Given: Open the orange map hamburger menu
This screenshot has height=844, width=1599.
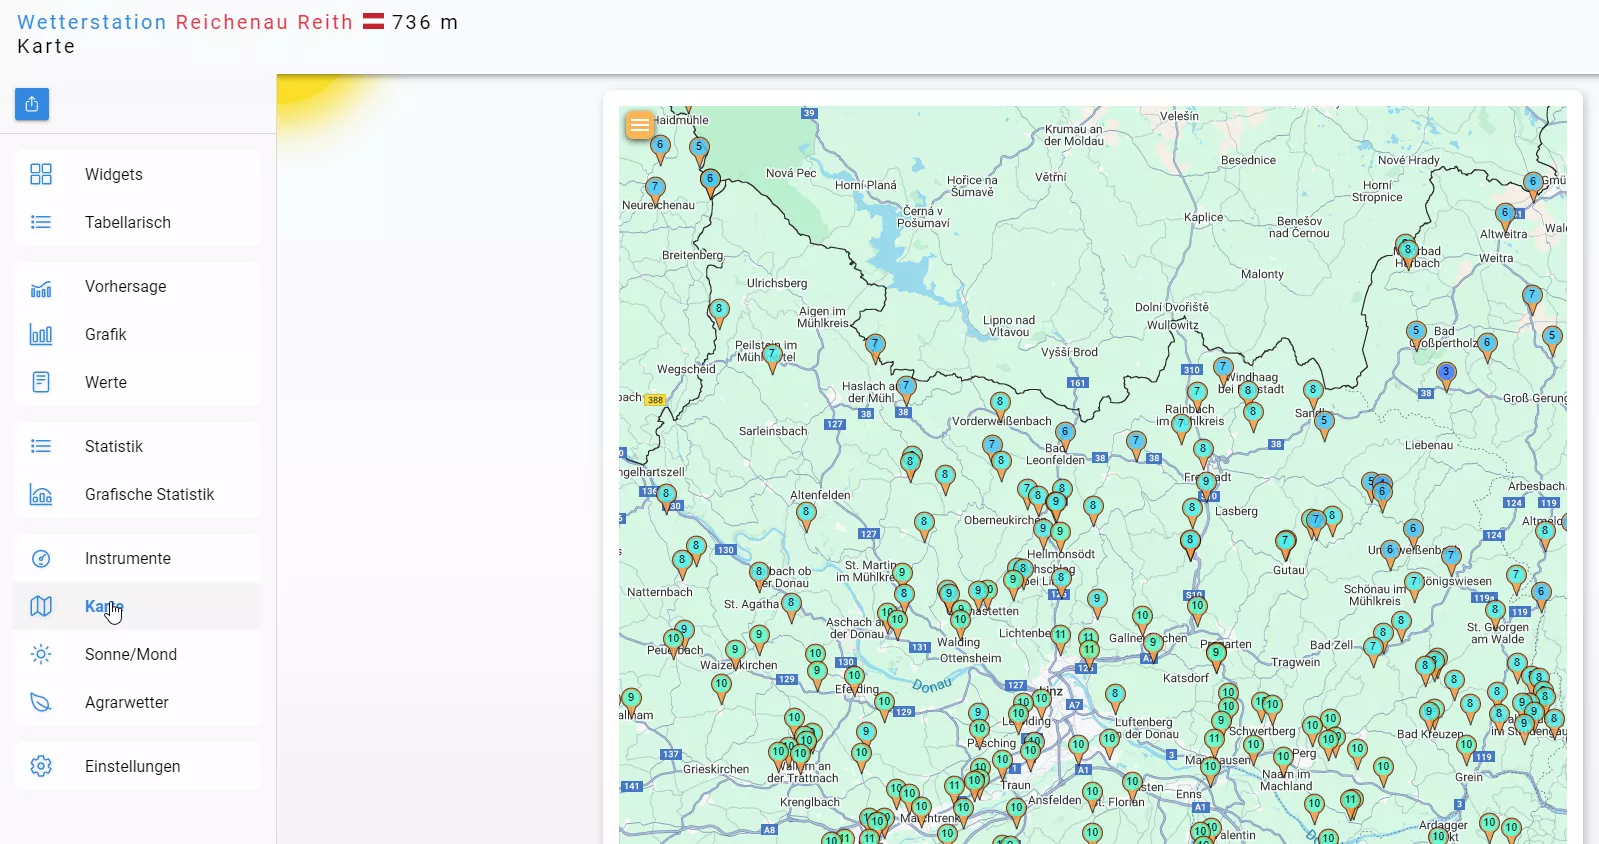Looking at the screenshot, I should (640, 125).
